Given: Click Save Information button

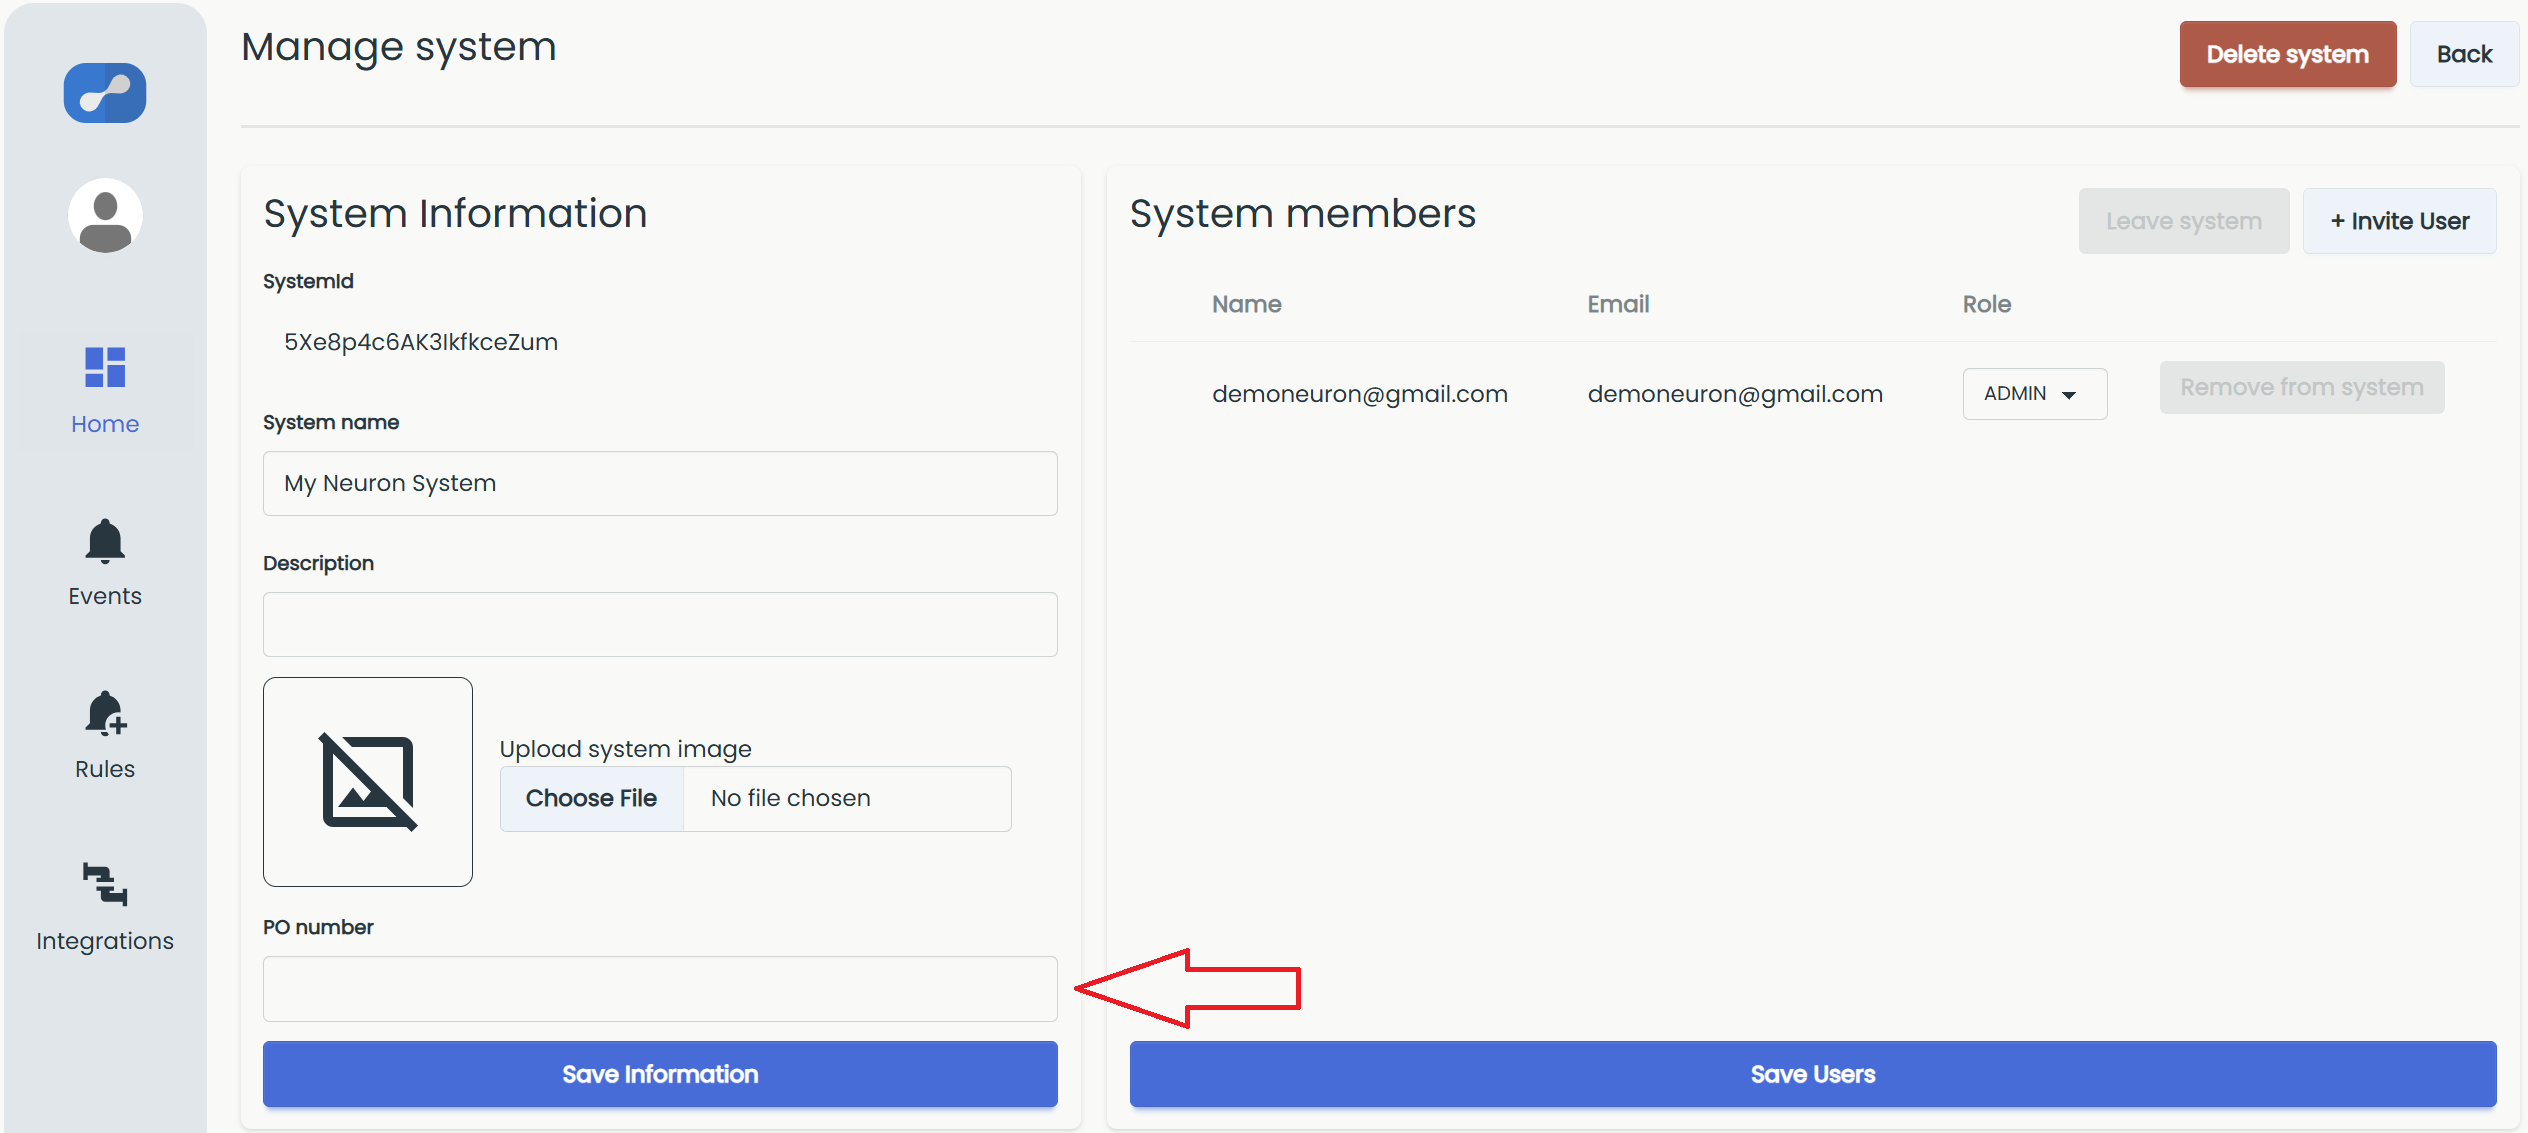Looking at the screenshot, I should coord(660,1074).
